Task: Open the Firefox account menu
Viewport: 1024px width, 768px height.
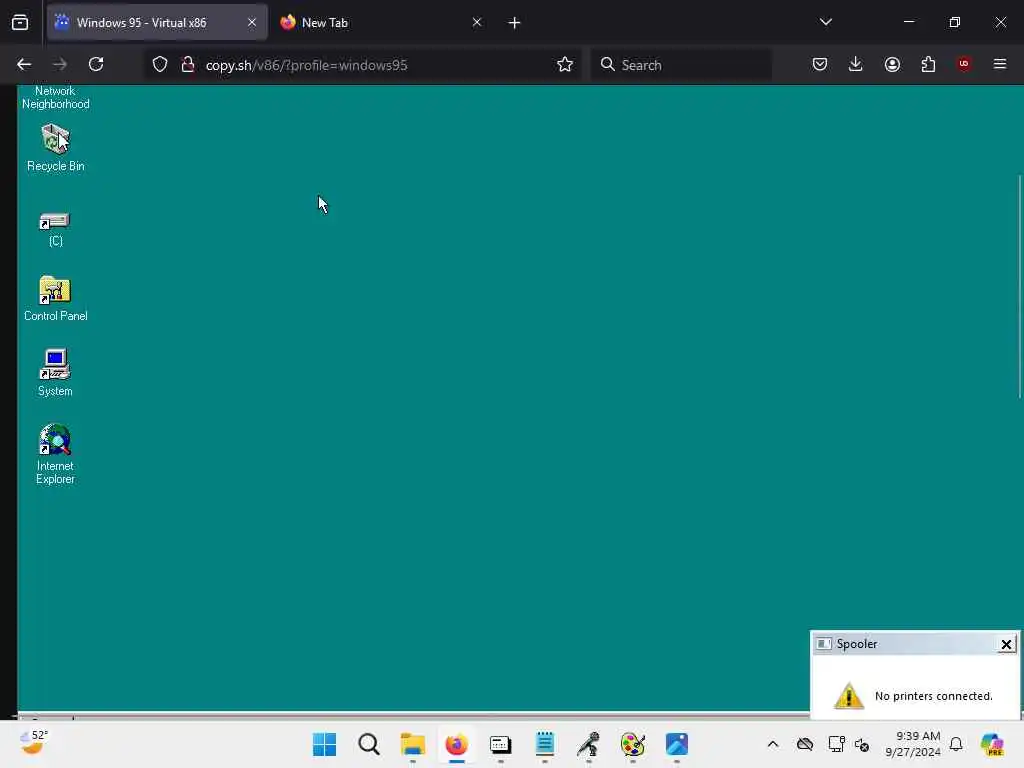Action: [892, 64]
